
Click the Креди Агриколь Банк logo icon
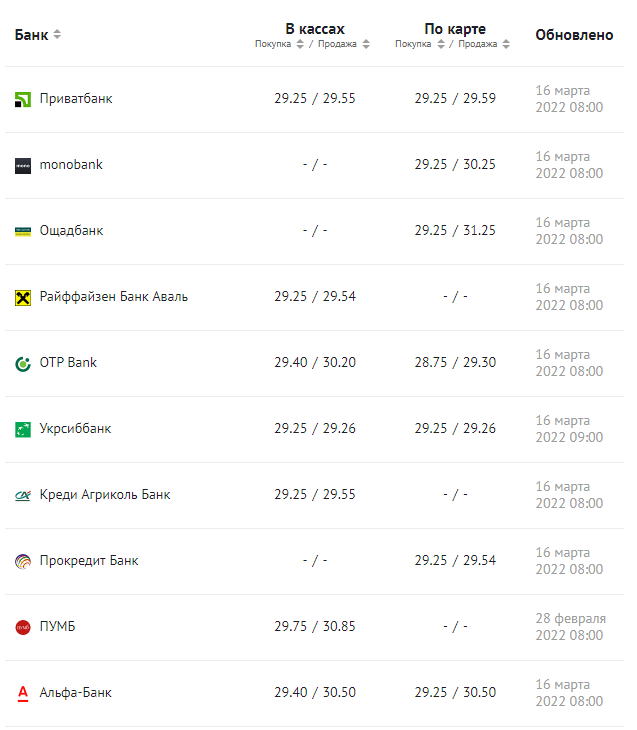(23, 495)
